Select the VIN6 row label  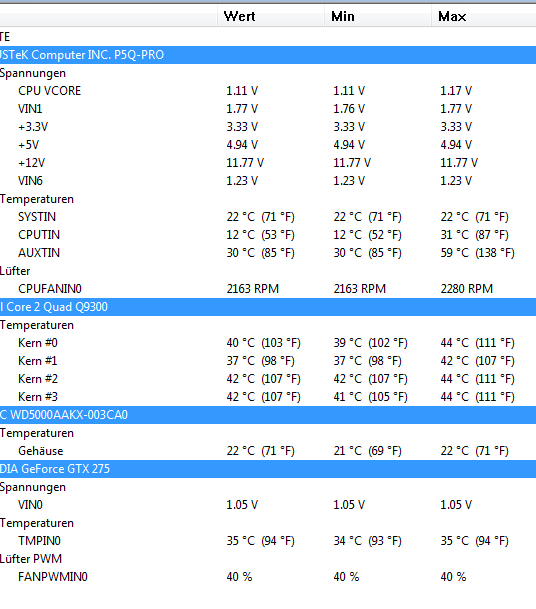30,181
